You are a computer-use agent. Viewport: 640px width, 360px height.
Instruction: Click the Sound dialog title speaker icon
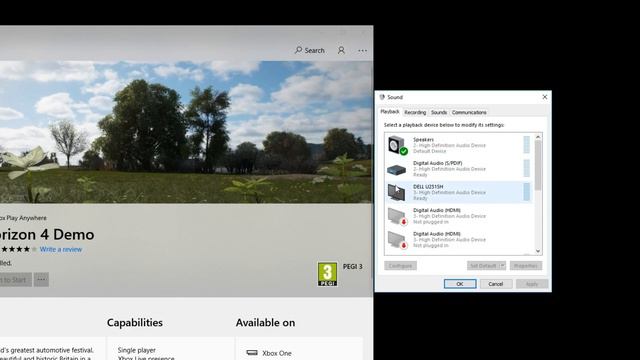(x=382, y=97)
